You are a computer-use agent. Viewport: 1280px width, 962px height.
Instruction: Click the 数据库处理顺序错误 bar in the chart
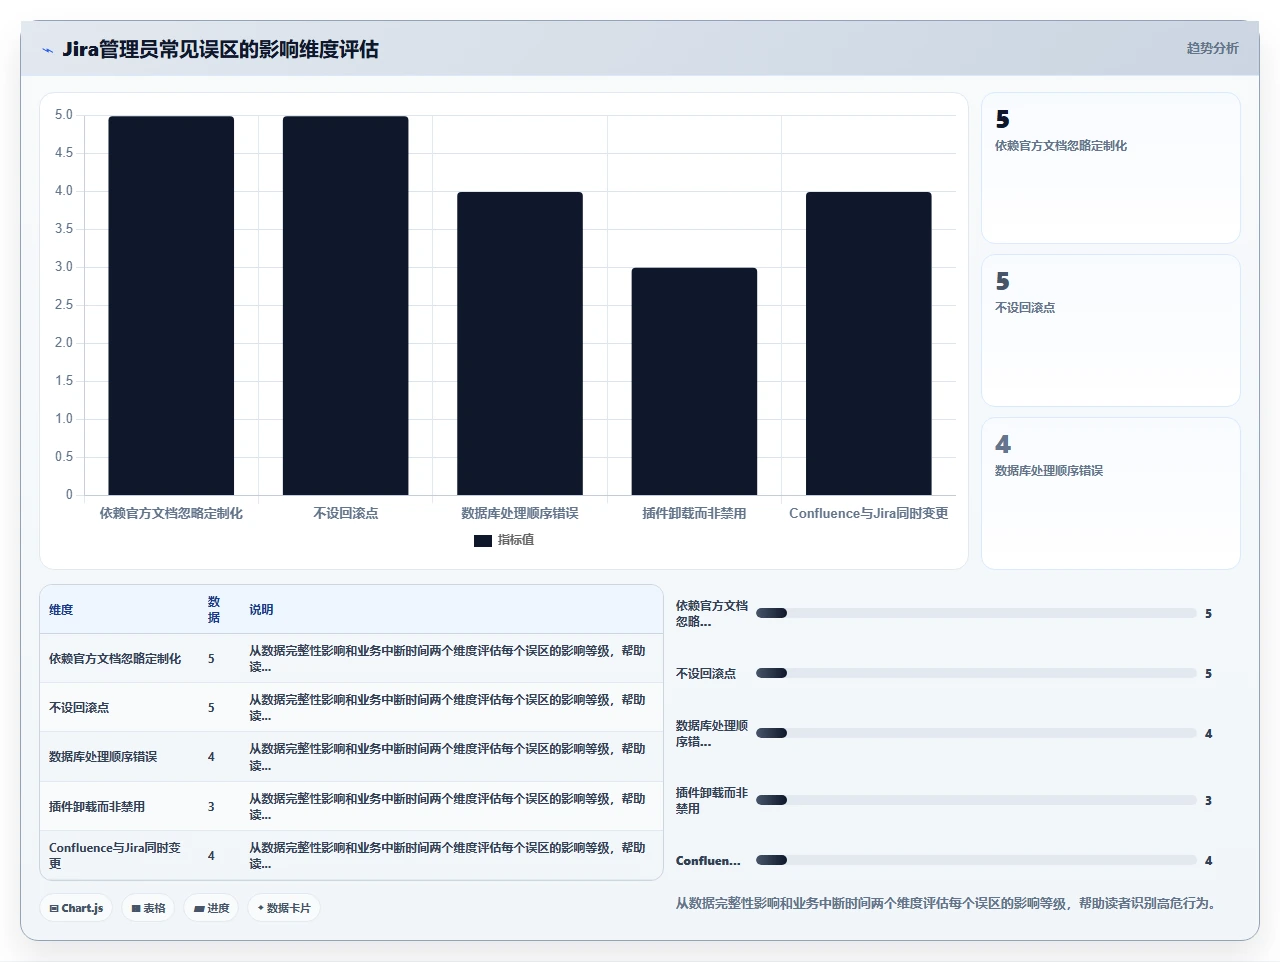[x=520, y=343]
